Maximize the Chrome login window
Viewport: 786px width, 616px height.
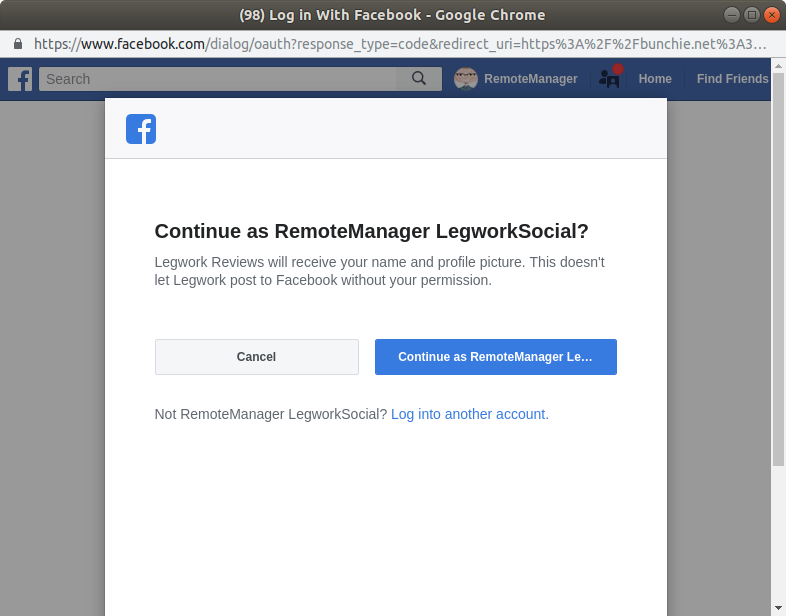coord(752,15)
